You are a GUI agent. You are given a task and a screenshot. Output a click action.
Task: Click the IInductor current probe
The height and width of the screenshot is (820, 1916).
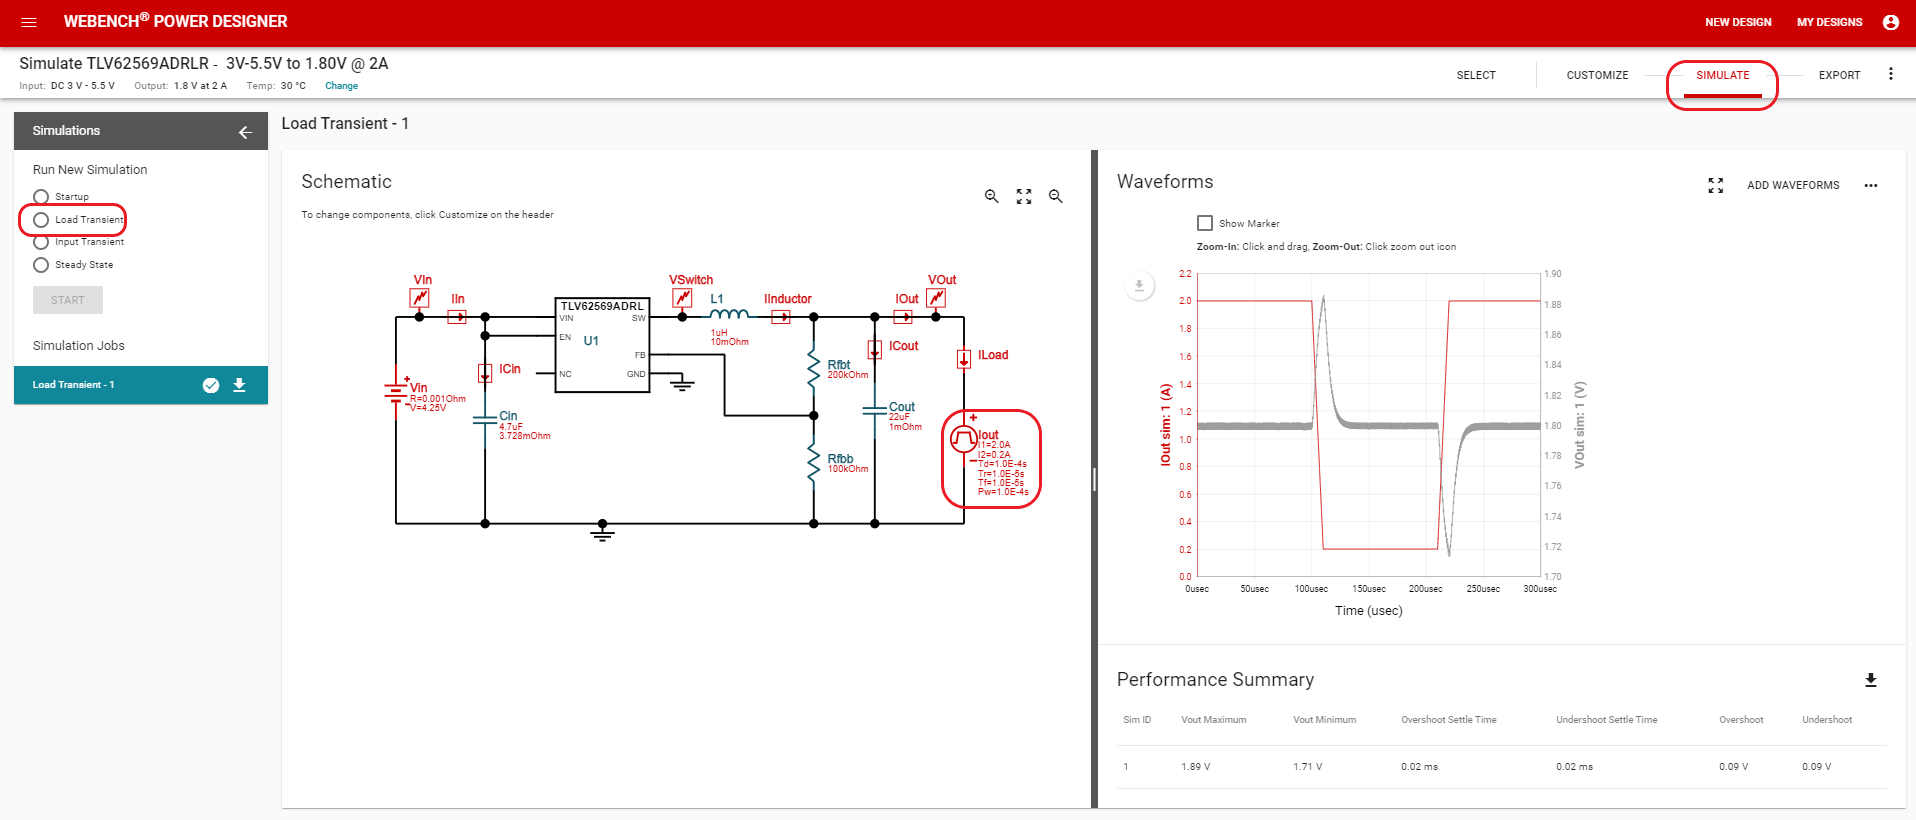click(x=780, y=317)
